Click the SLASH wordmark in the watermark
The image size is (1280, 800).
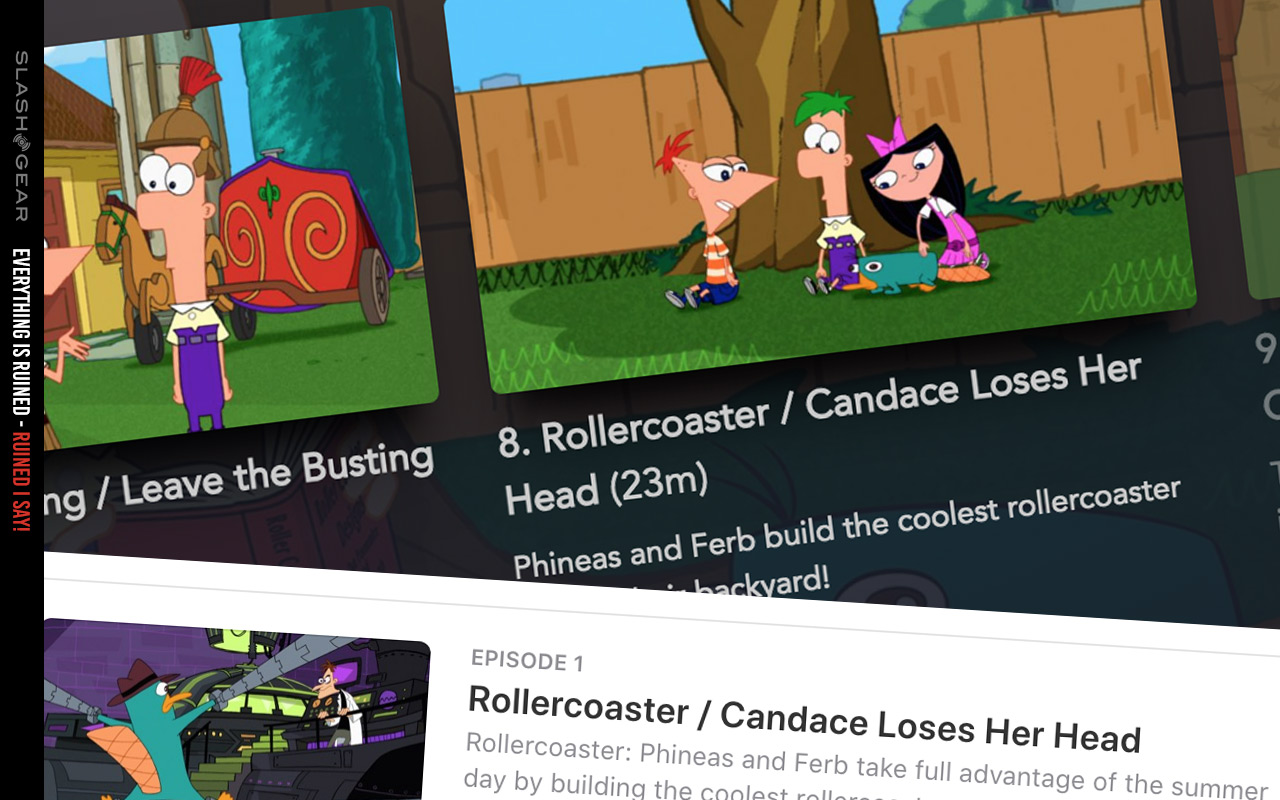(21, 93)
